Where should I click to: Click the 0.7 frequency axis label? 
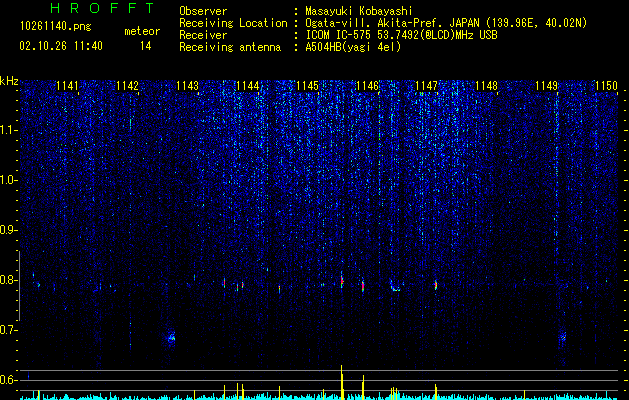pos(8,330)
